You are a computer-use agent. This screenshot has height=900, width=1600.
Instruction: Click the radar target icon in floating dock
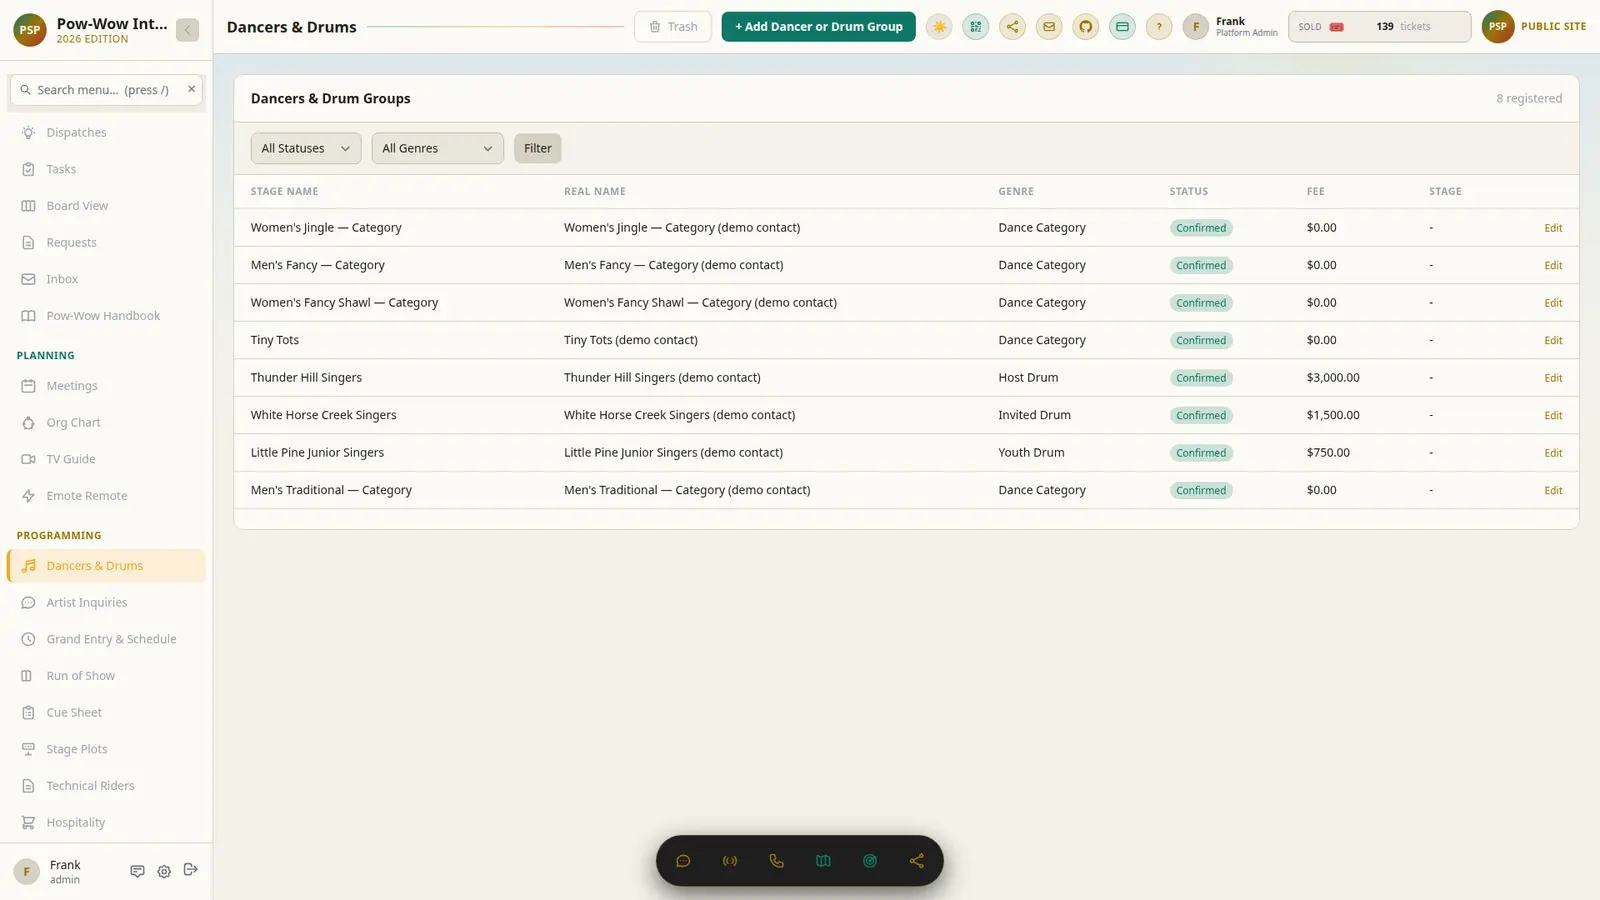pos(870,861)
